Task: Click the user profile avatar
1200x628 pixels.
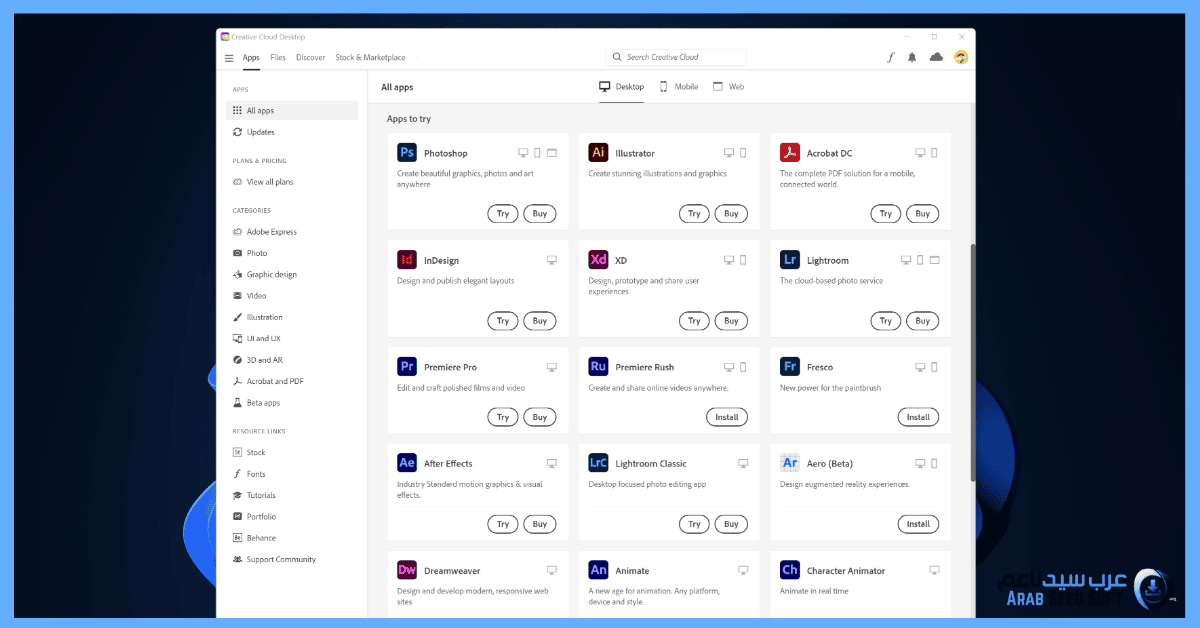Action: (961, 58)
